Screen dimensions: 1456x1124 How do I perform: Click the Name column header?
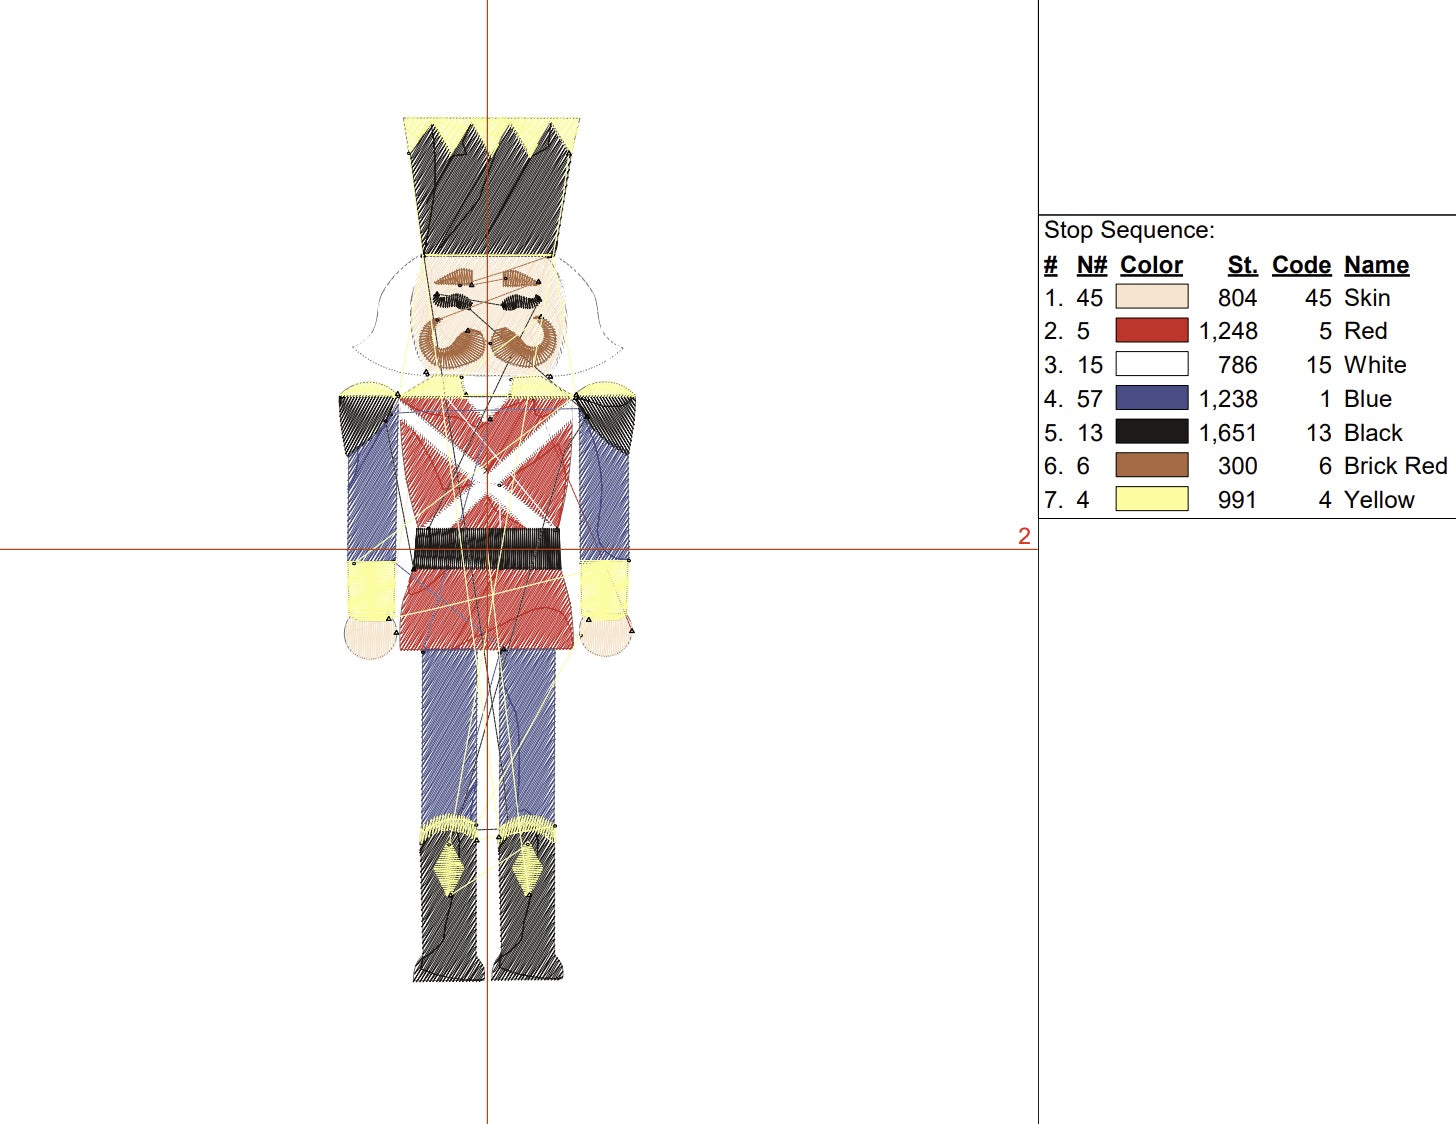coord(1376,265)
